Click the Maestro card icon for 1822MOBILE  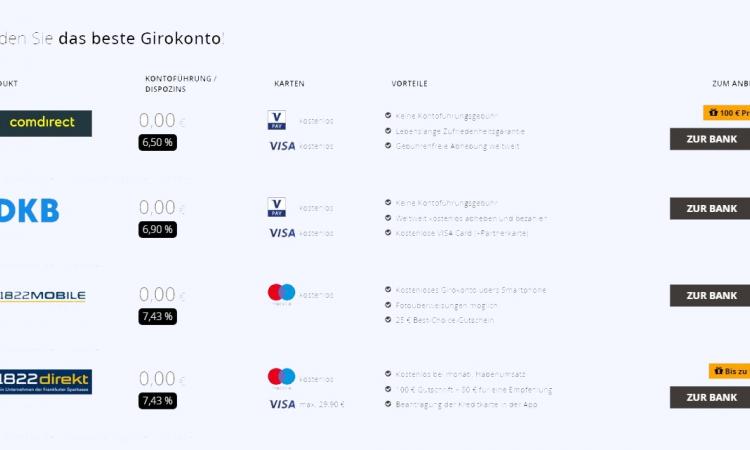(x=281, y=294)
